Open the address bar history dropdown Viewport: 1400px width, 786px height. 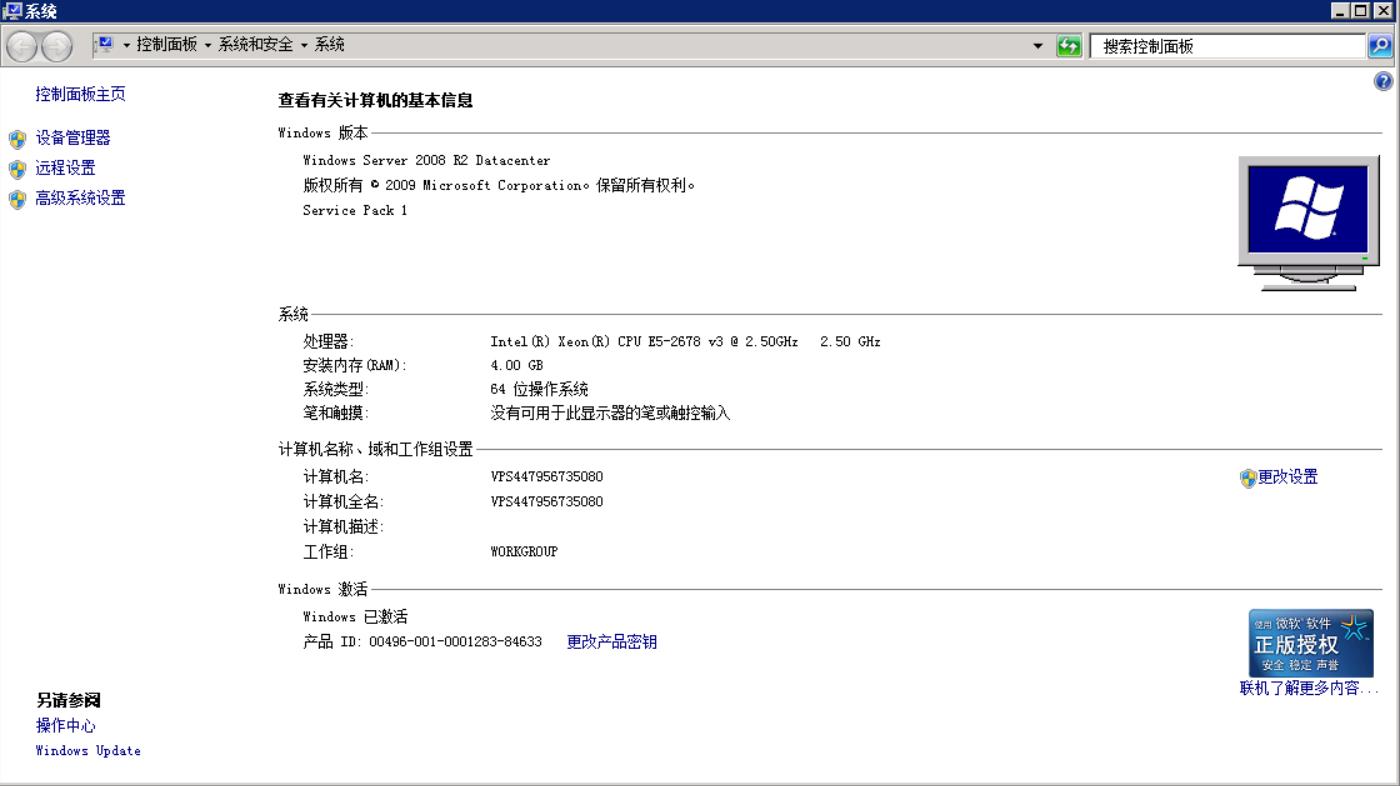click(x=1038, y=46)
